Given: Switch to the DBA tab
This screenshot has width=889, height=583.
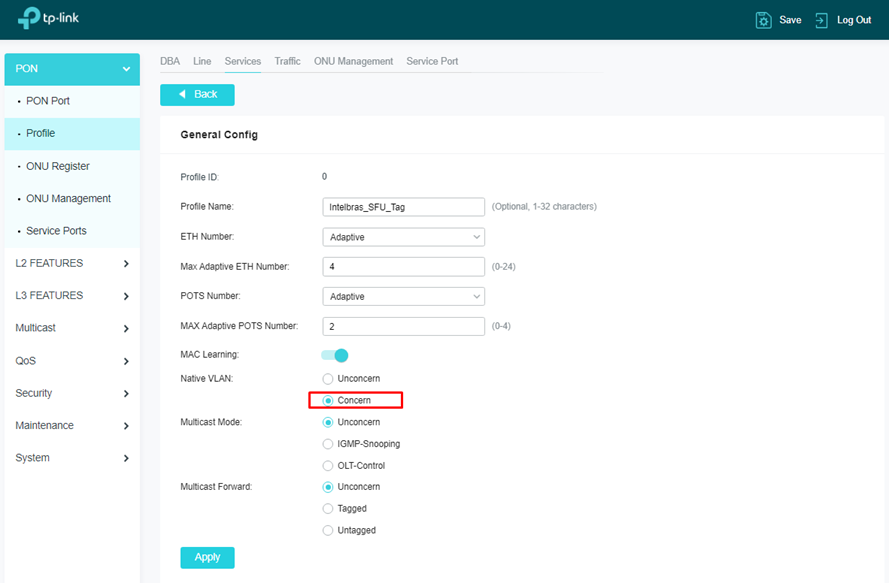Looking at the screenshot, I should click(x=170, y=61).
